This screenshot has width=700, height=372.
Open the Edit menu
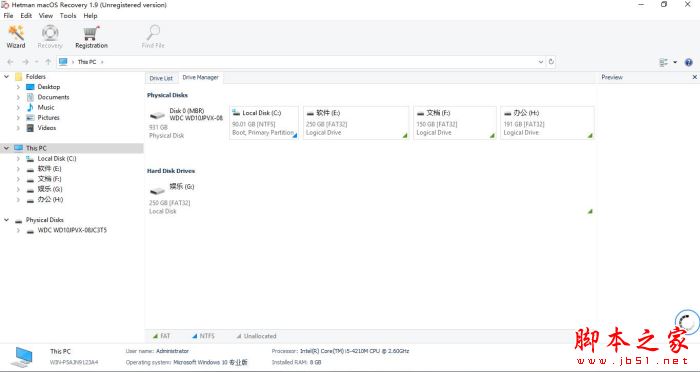click(26, 16)
